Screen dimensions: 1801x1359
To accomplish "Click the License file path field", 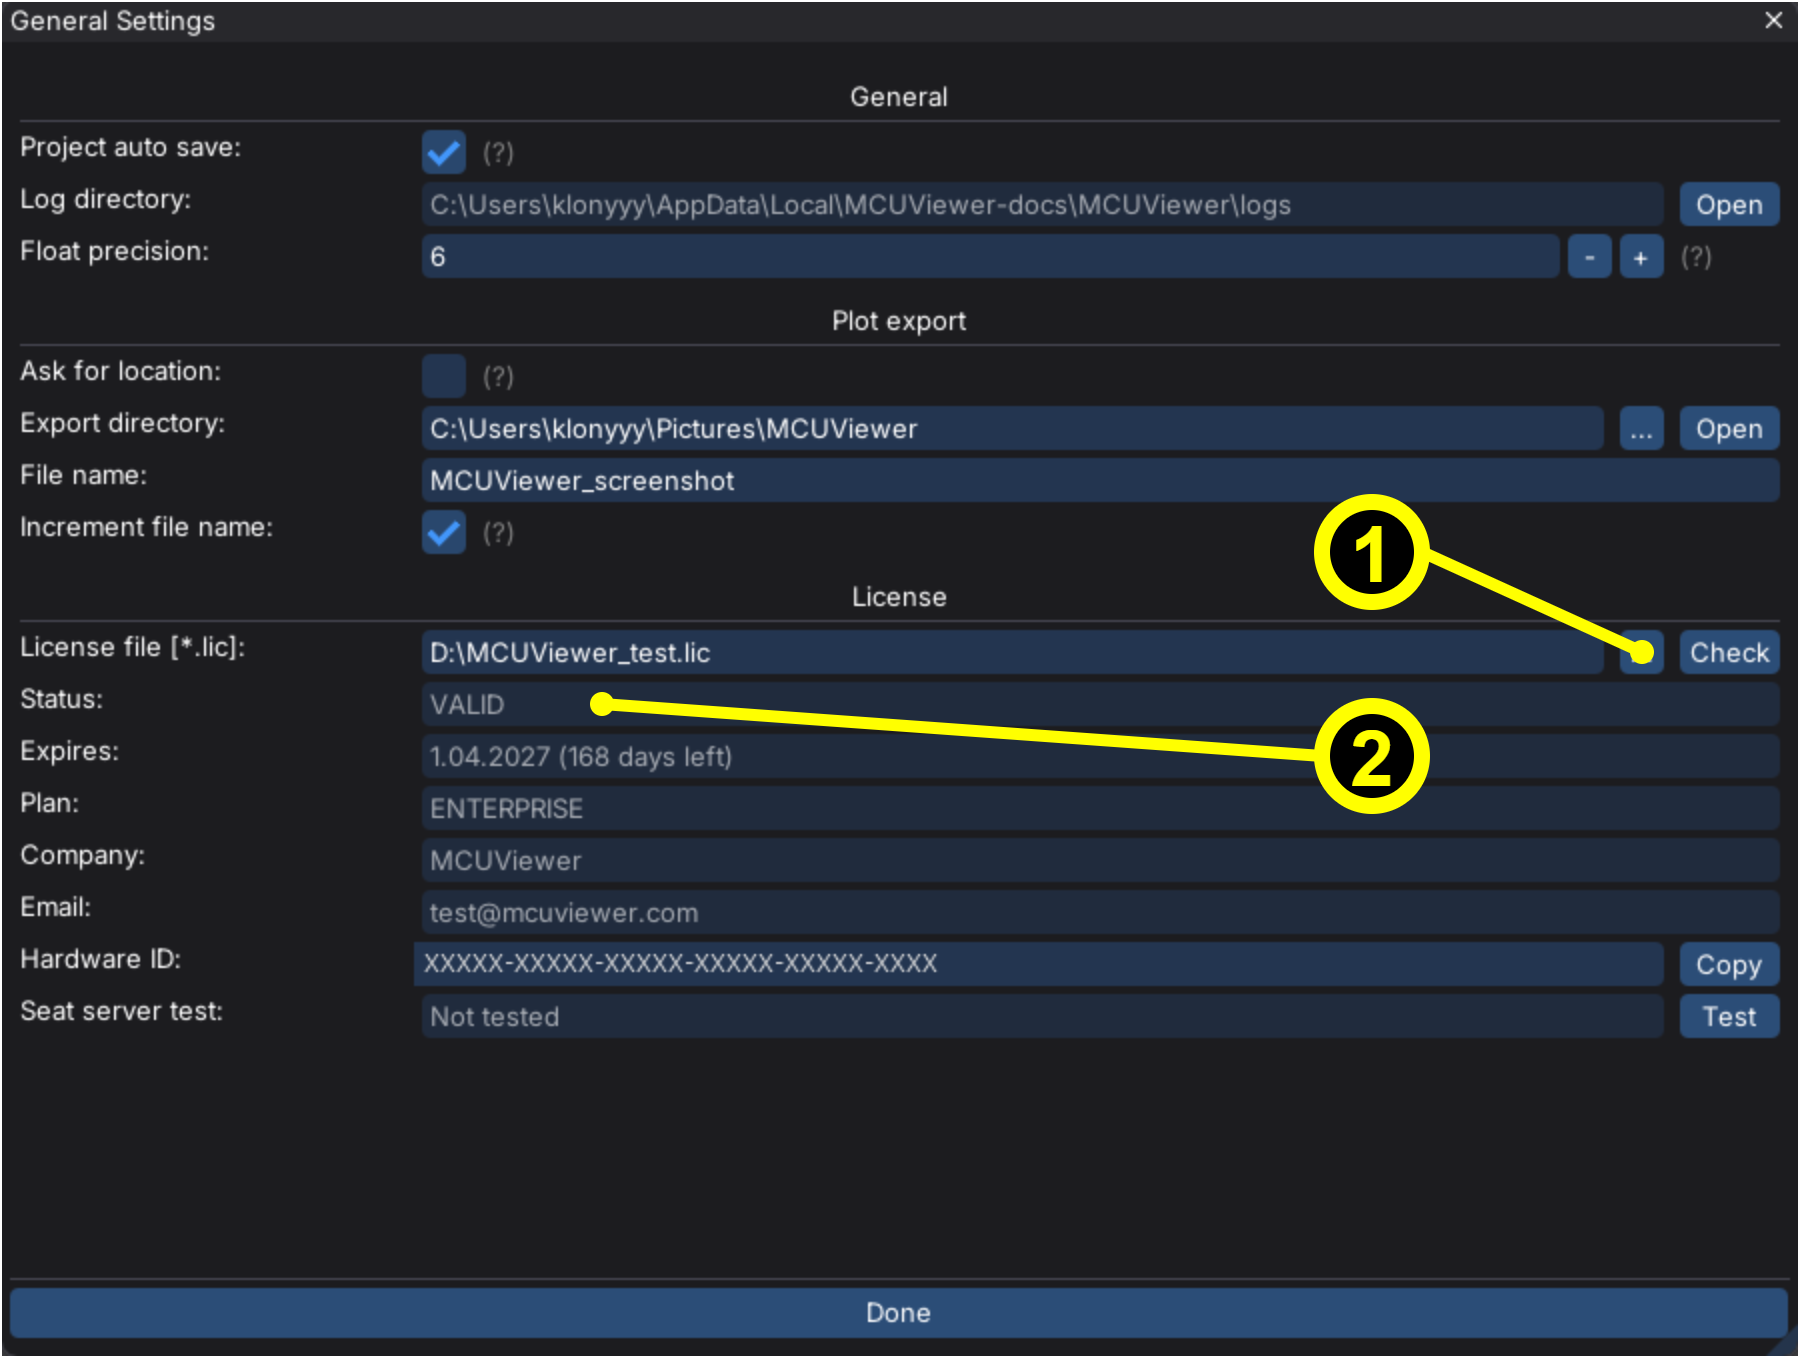I will 1012,653.
